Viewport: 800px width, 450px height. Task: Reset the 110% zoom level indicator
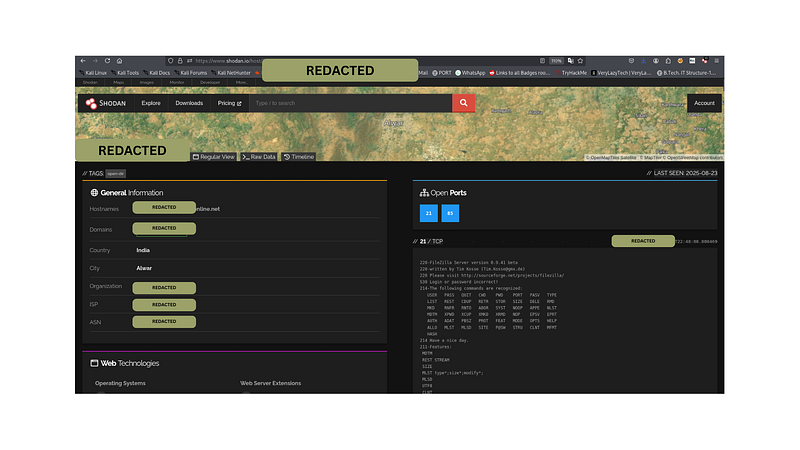(556, 61)
